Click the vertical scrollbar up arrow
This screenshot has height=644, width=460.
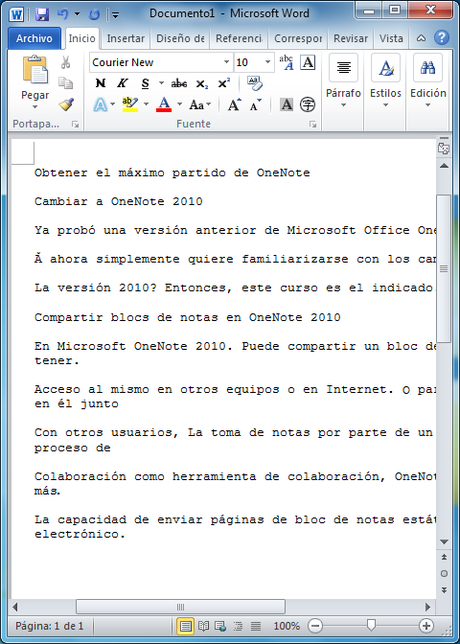tap(444, 166)
